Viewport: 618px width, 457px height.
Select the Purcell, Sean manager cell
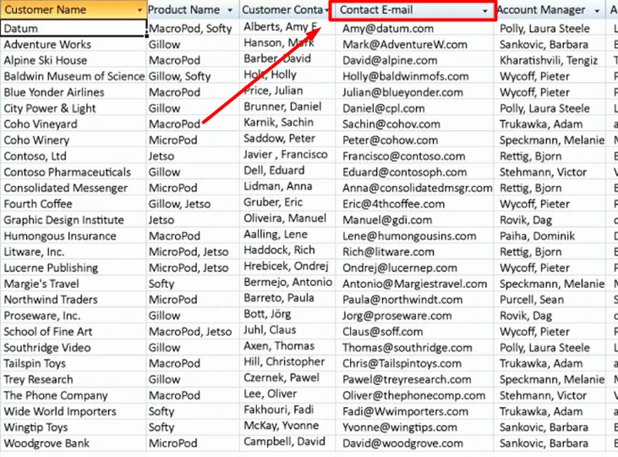549,300
